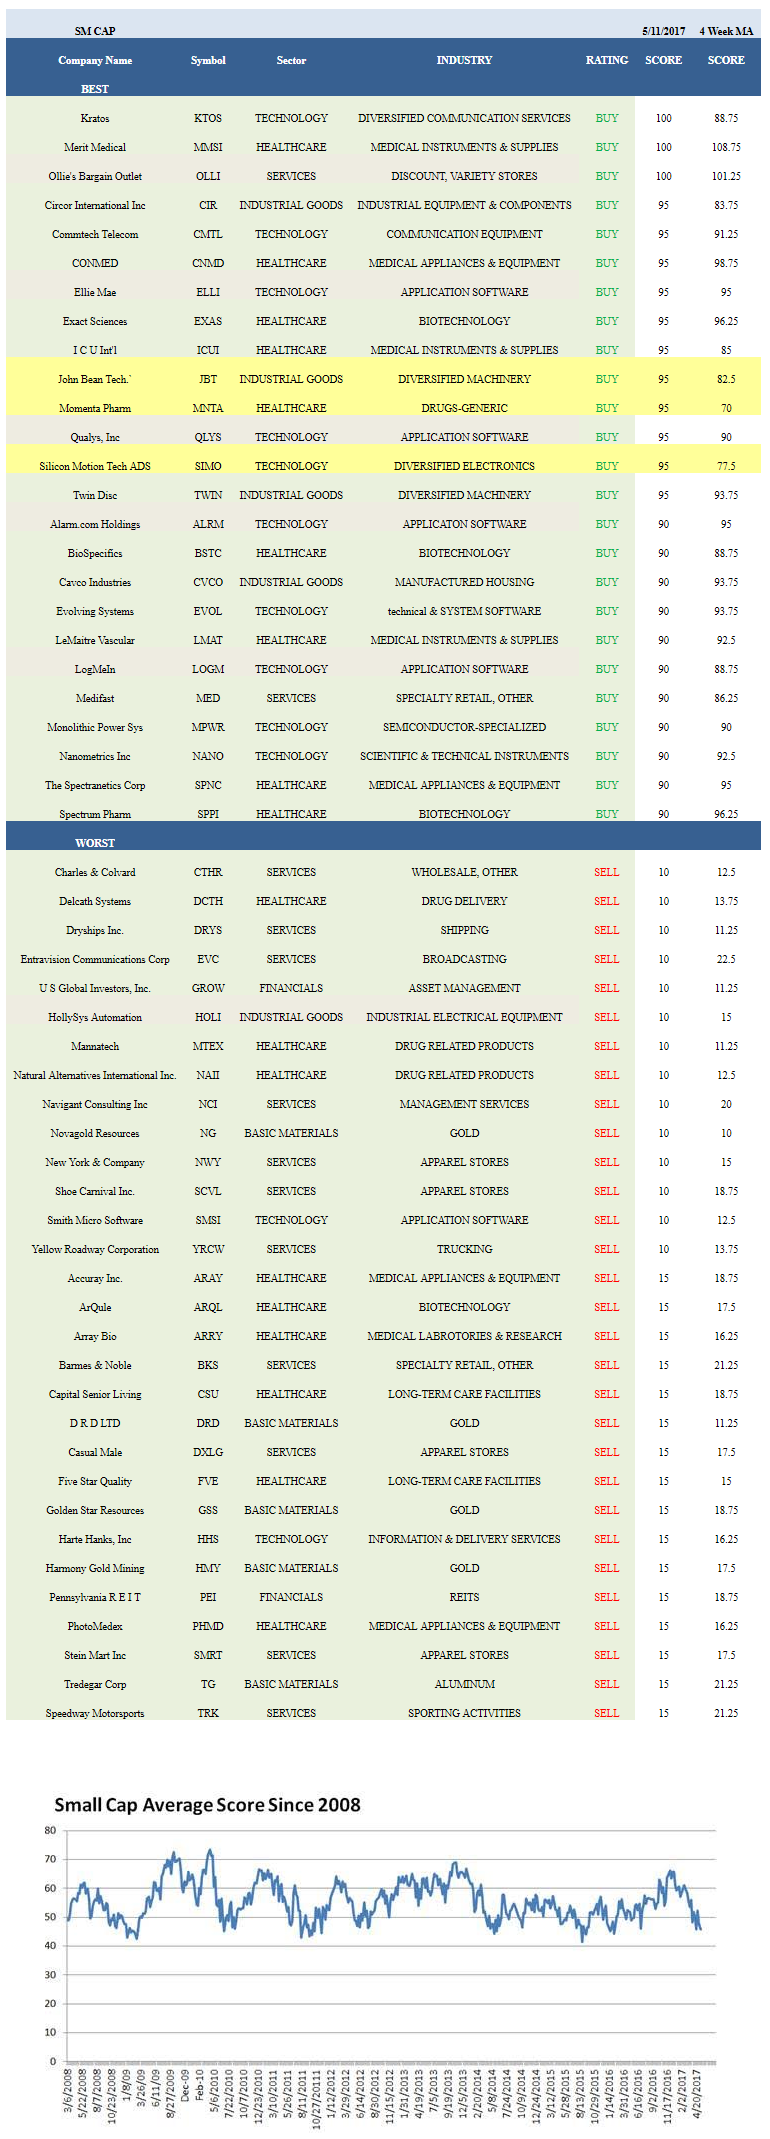Click the 4 Week MA label
The height and width of the screenshot is (2139, 770).
(726, 31)
